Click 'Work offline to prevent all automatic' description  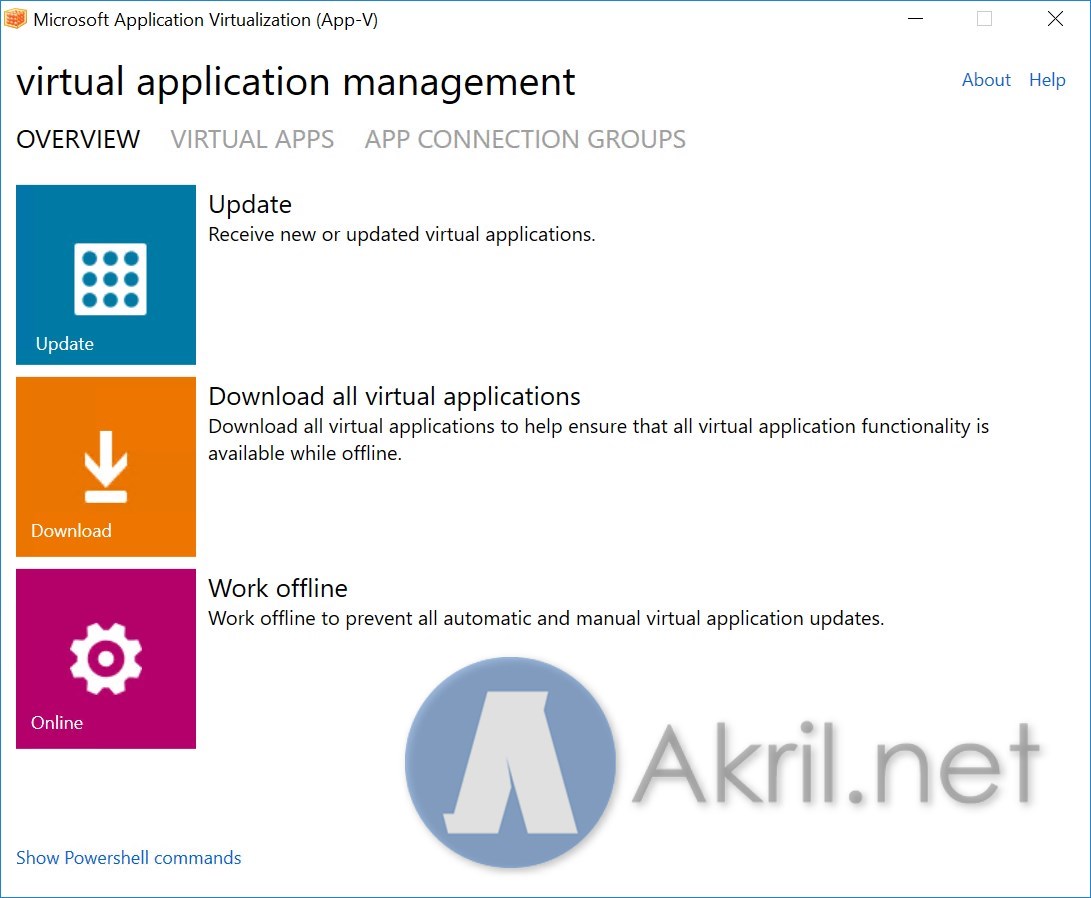[x=546, y=618]
